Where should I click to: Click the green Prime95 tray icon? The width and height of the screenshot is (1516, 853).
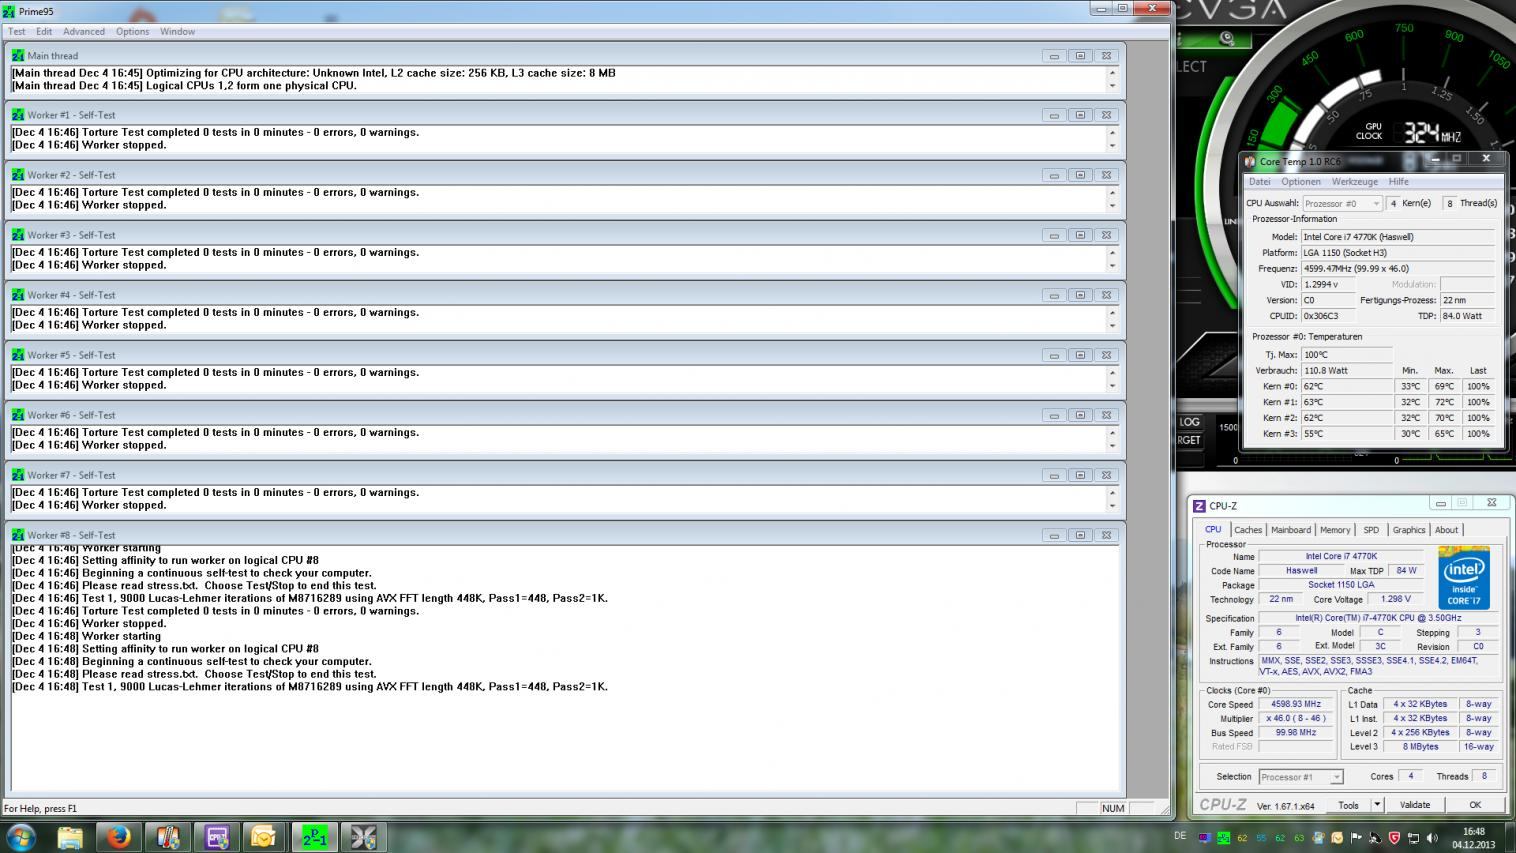(1223, 838)
